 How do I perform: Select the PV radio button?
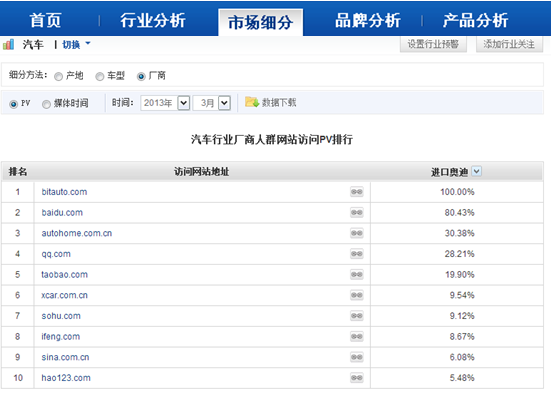[13, 104]
